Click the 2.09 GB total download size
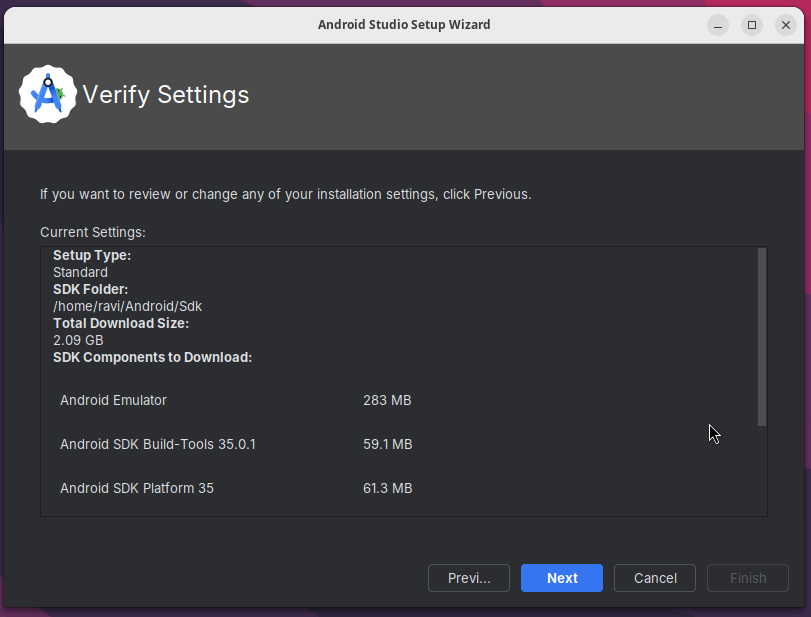Image resolution: width=811 pixels, height=617 pixels. (x=78, y=340)
